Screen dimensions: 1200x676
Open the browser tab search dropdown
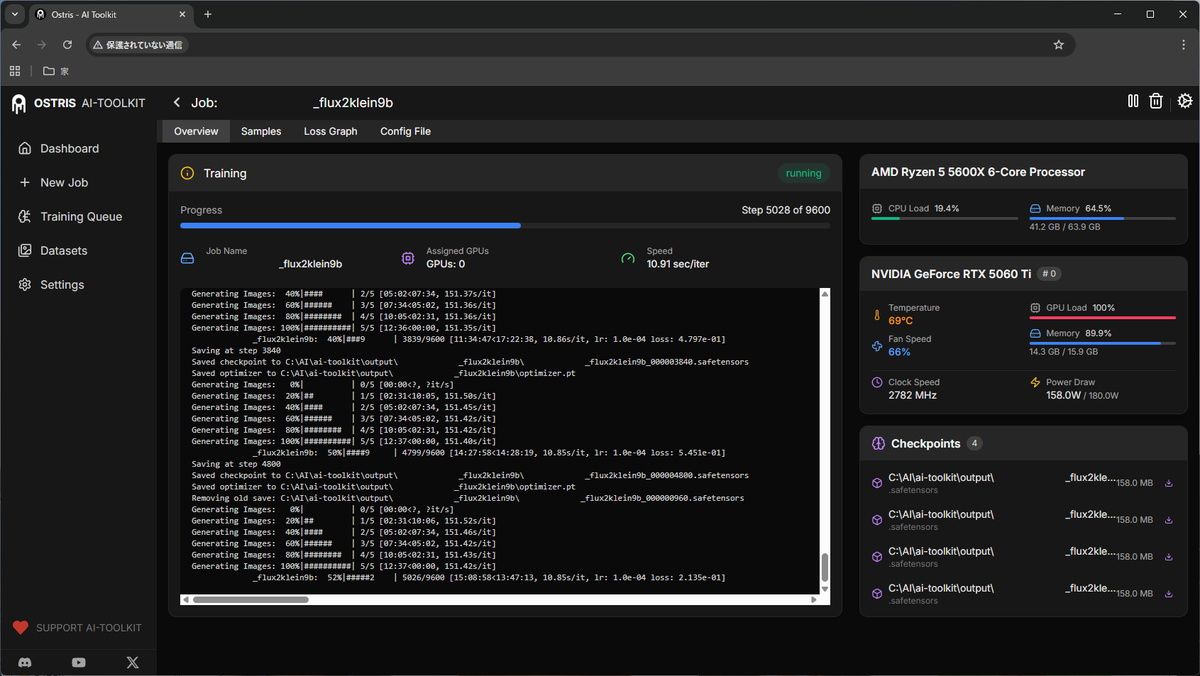[x=14, y=14]
